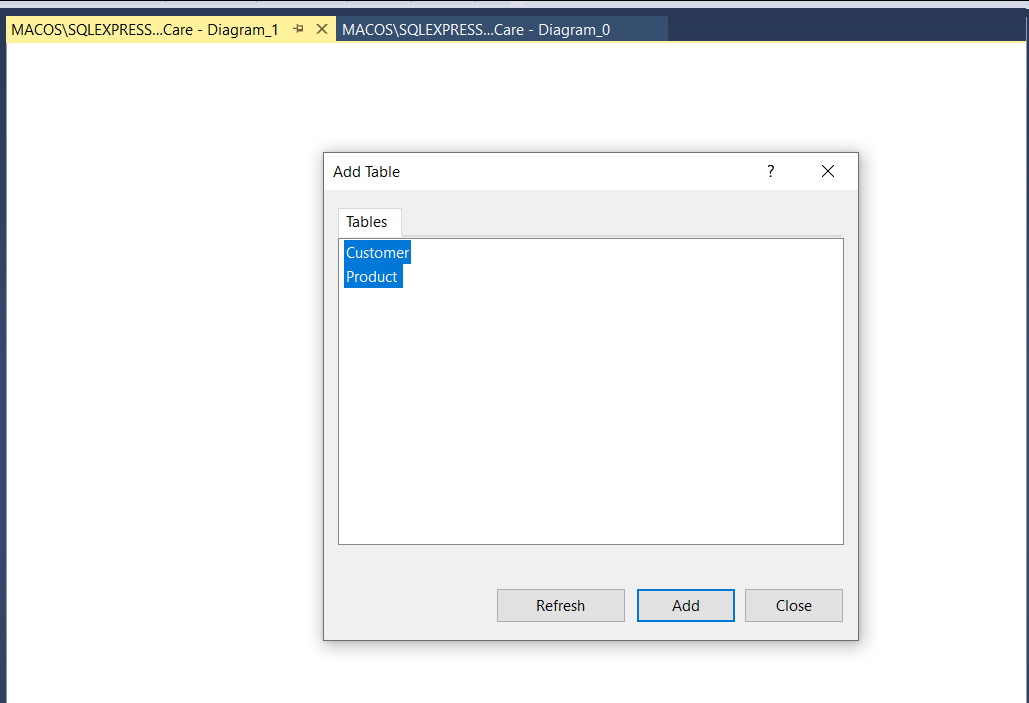
Task: Click the empty area below Product
Action: (x=590, y=400)
